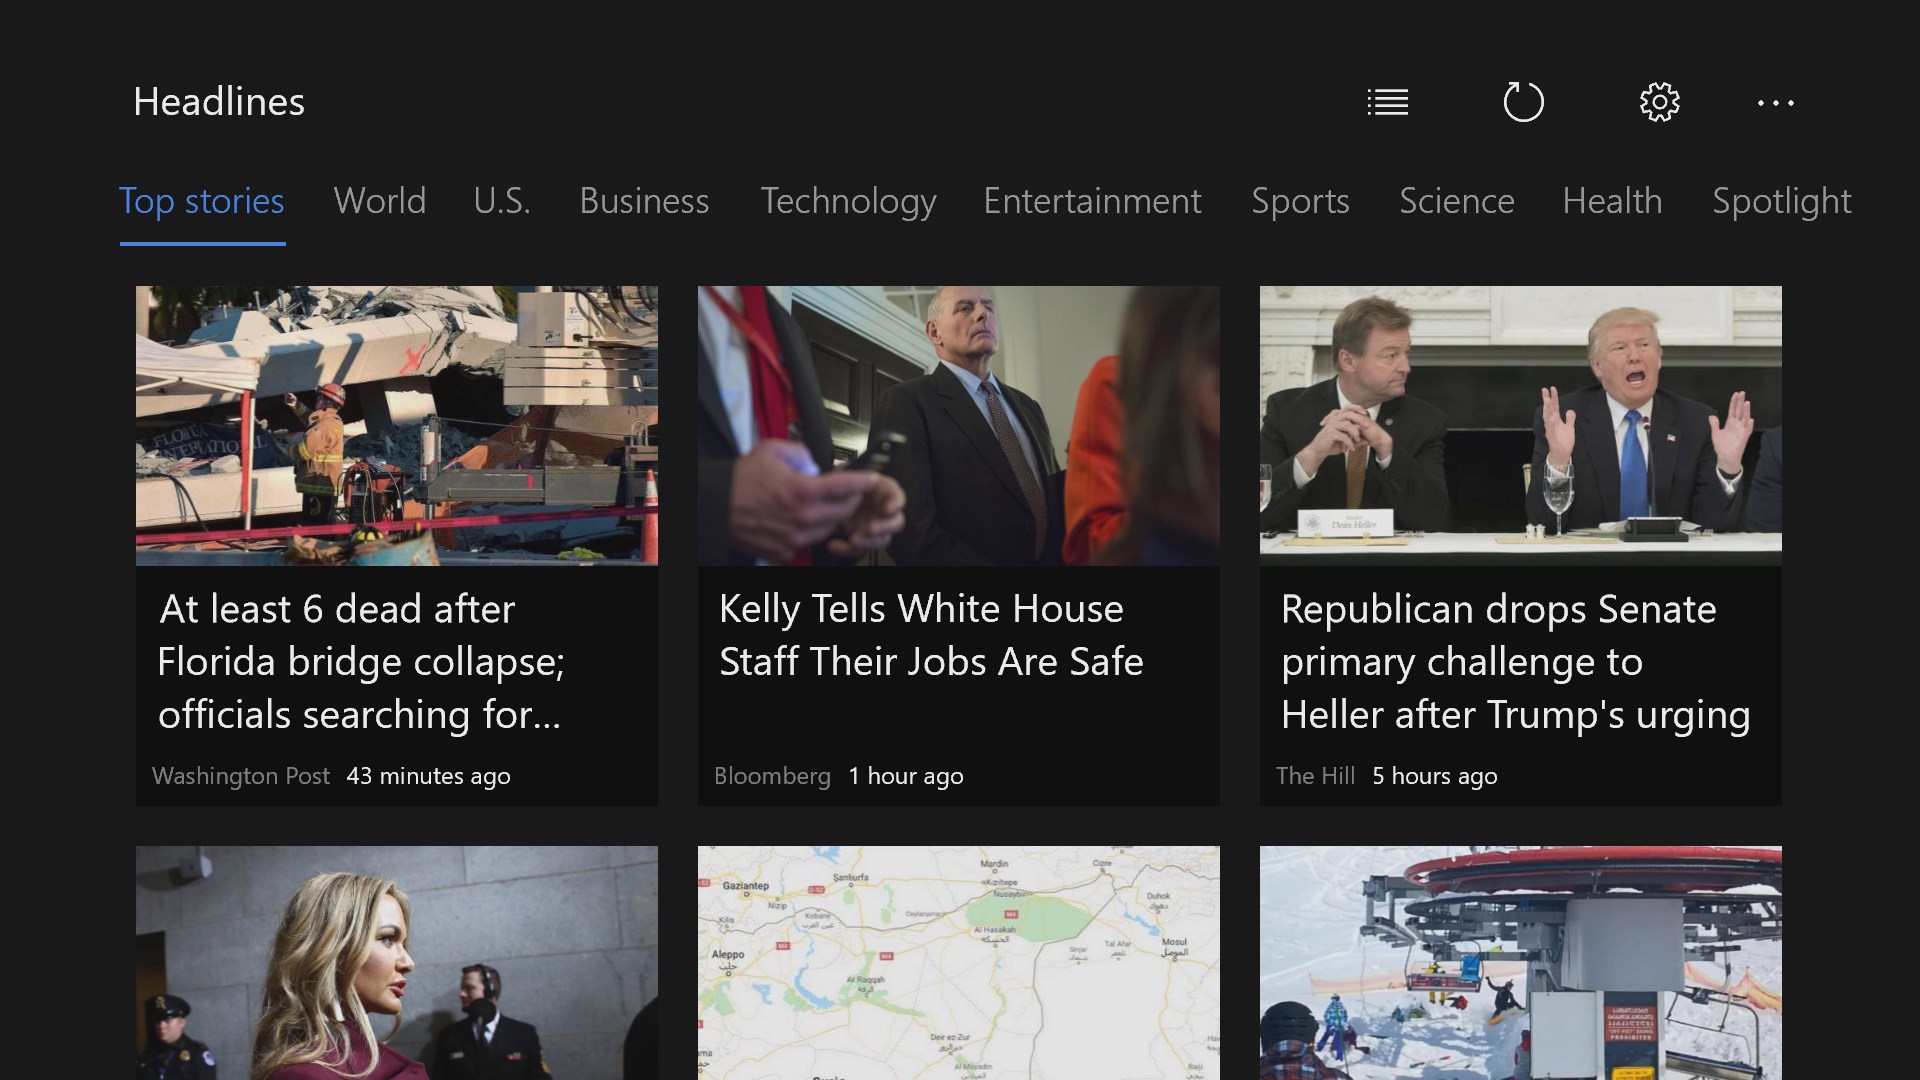
Task: Select the Top stories tab
Action: [x=202, y=201]
